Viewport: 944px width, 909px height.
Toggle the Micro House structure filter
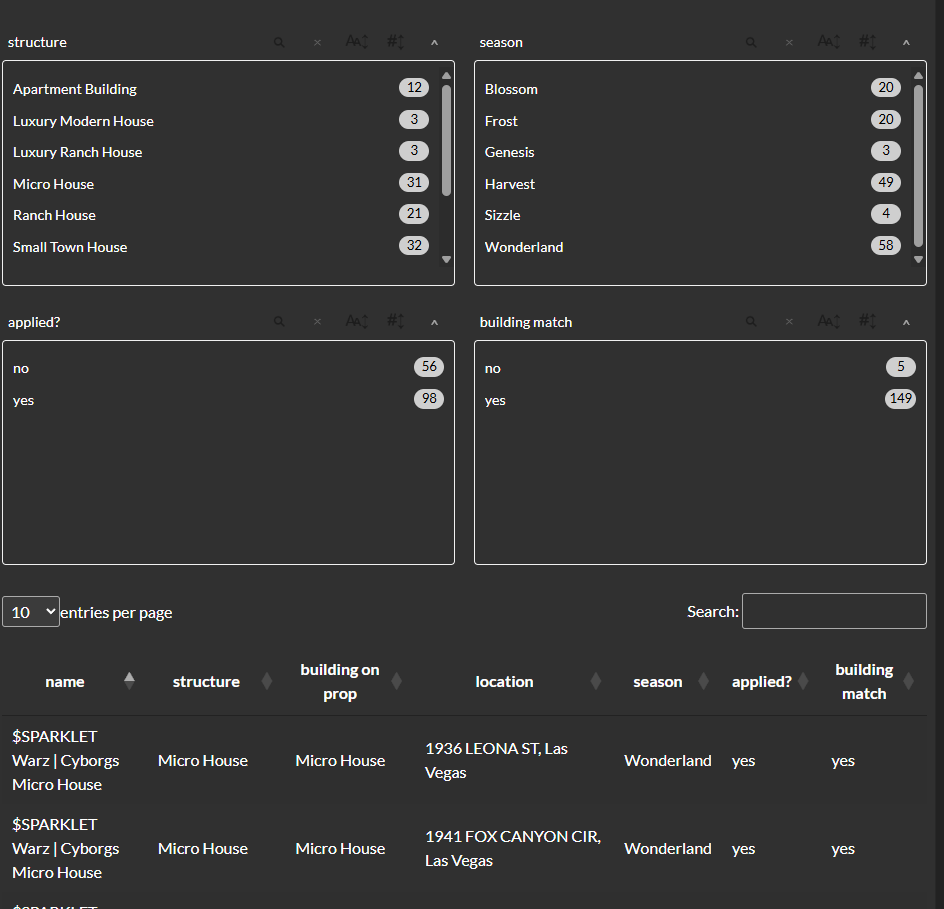click(x=53, y=184)
